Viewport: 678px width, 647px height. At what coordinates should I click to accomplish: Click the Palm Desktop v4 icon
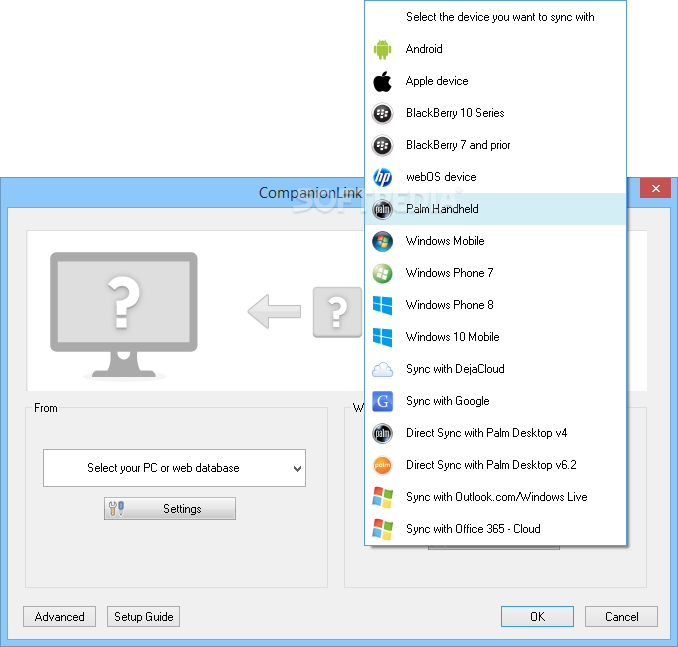coord(382,433)
